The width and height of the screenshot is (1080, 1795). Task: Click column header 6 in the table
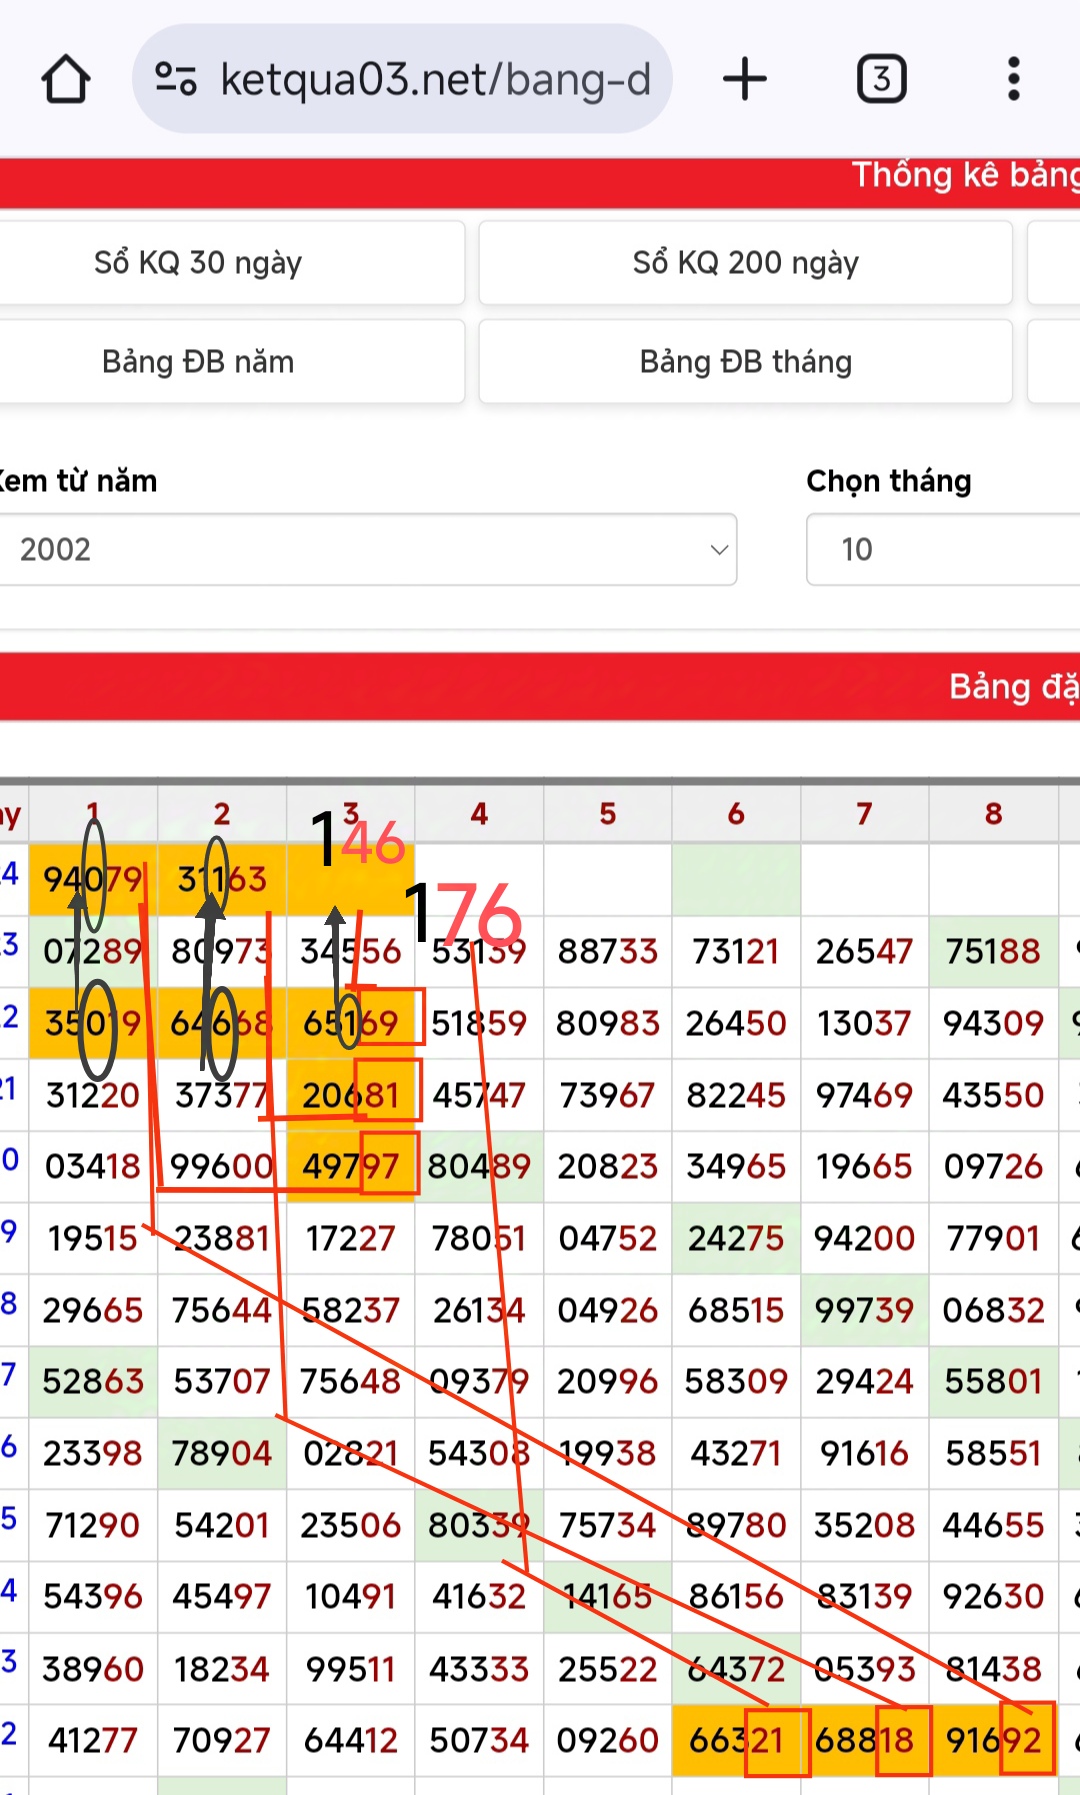pyautogui.click(x=736, y=814)
